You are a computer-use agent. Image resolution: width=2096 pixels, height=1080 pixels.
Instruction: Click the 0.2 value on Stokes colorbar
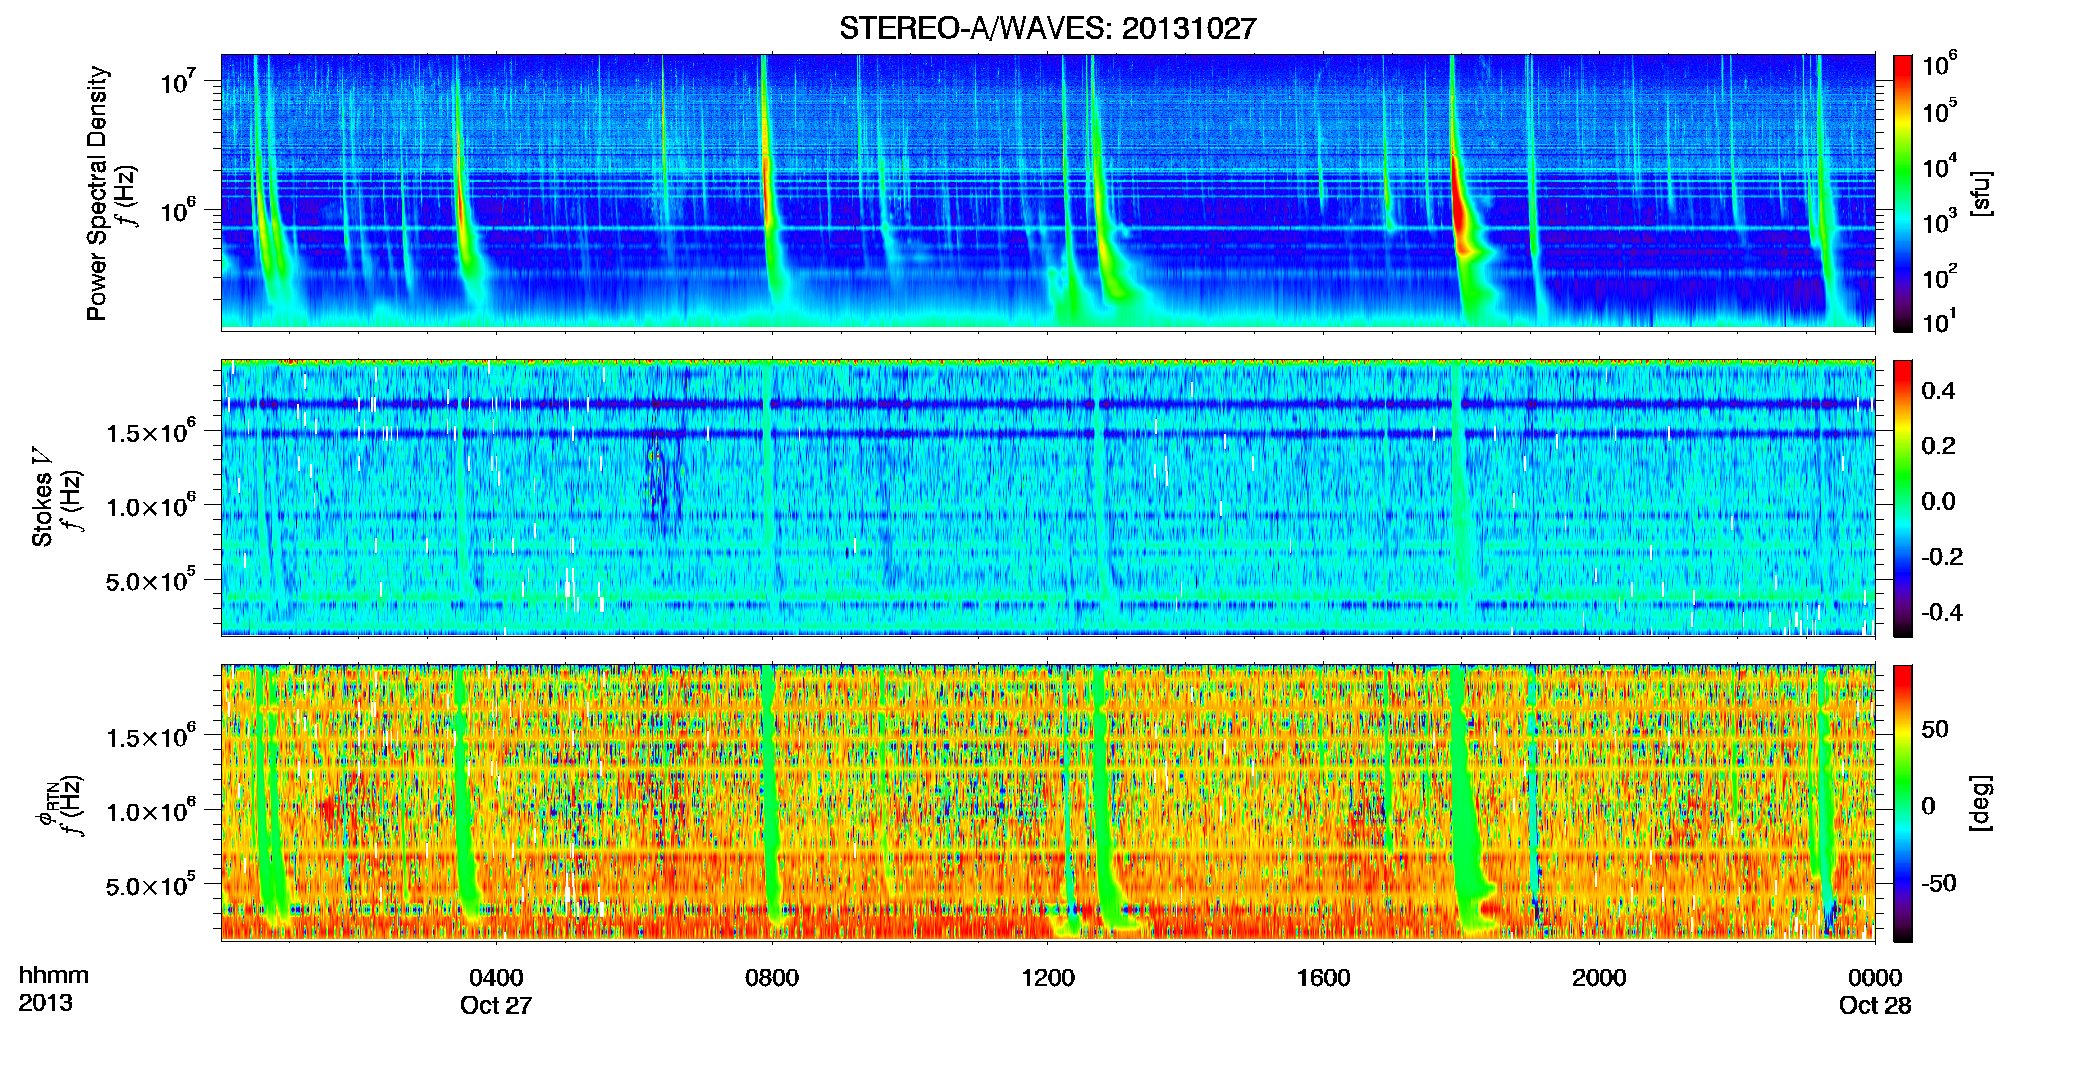click(x=1938, y=445)
